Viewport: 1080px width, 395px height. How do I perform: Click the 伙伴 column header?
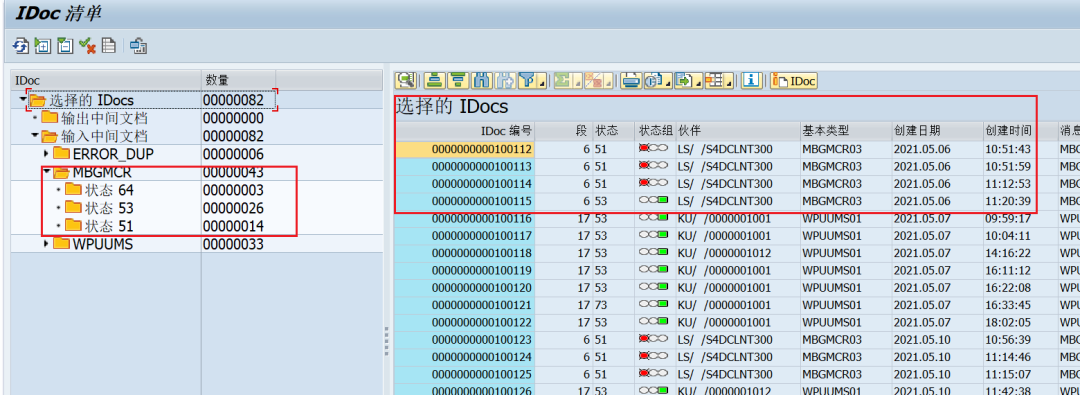(x=738, y=131)
